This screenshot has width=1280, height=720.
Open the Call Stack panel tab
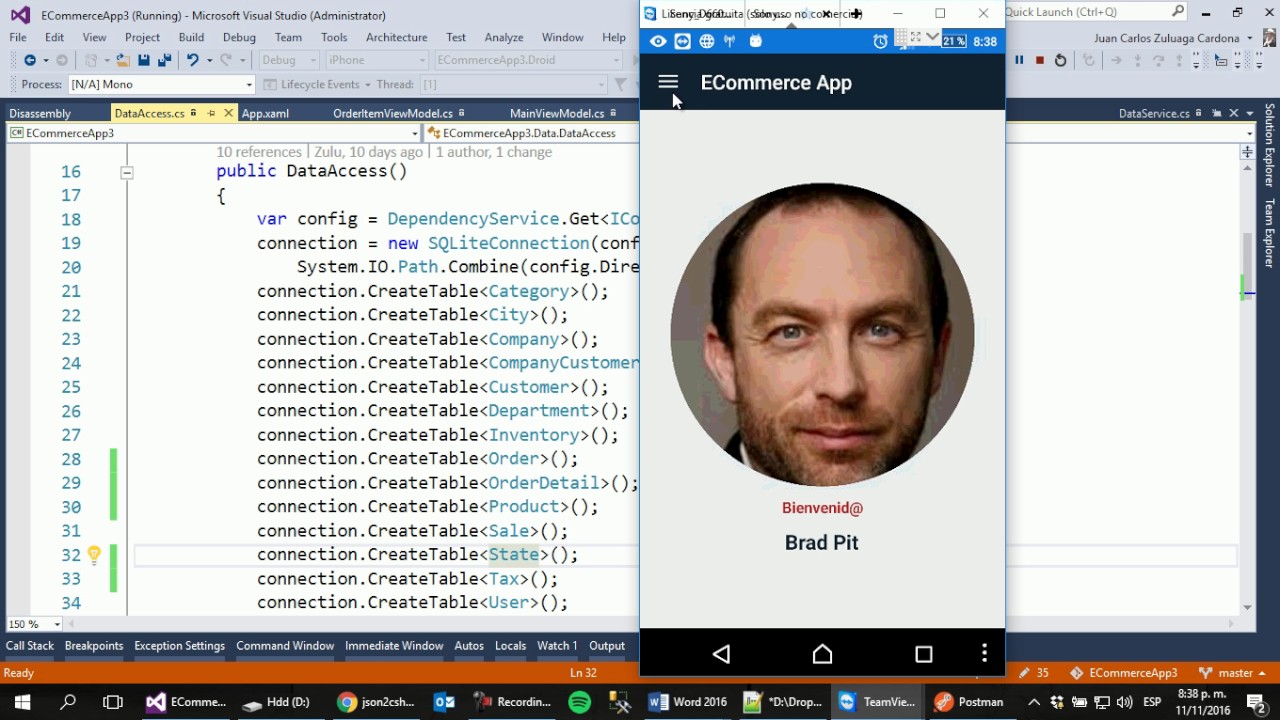click(x=30, y=646)
